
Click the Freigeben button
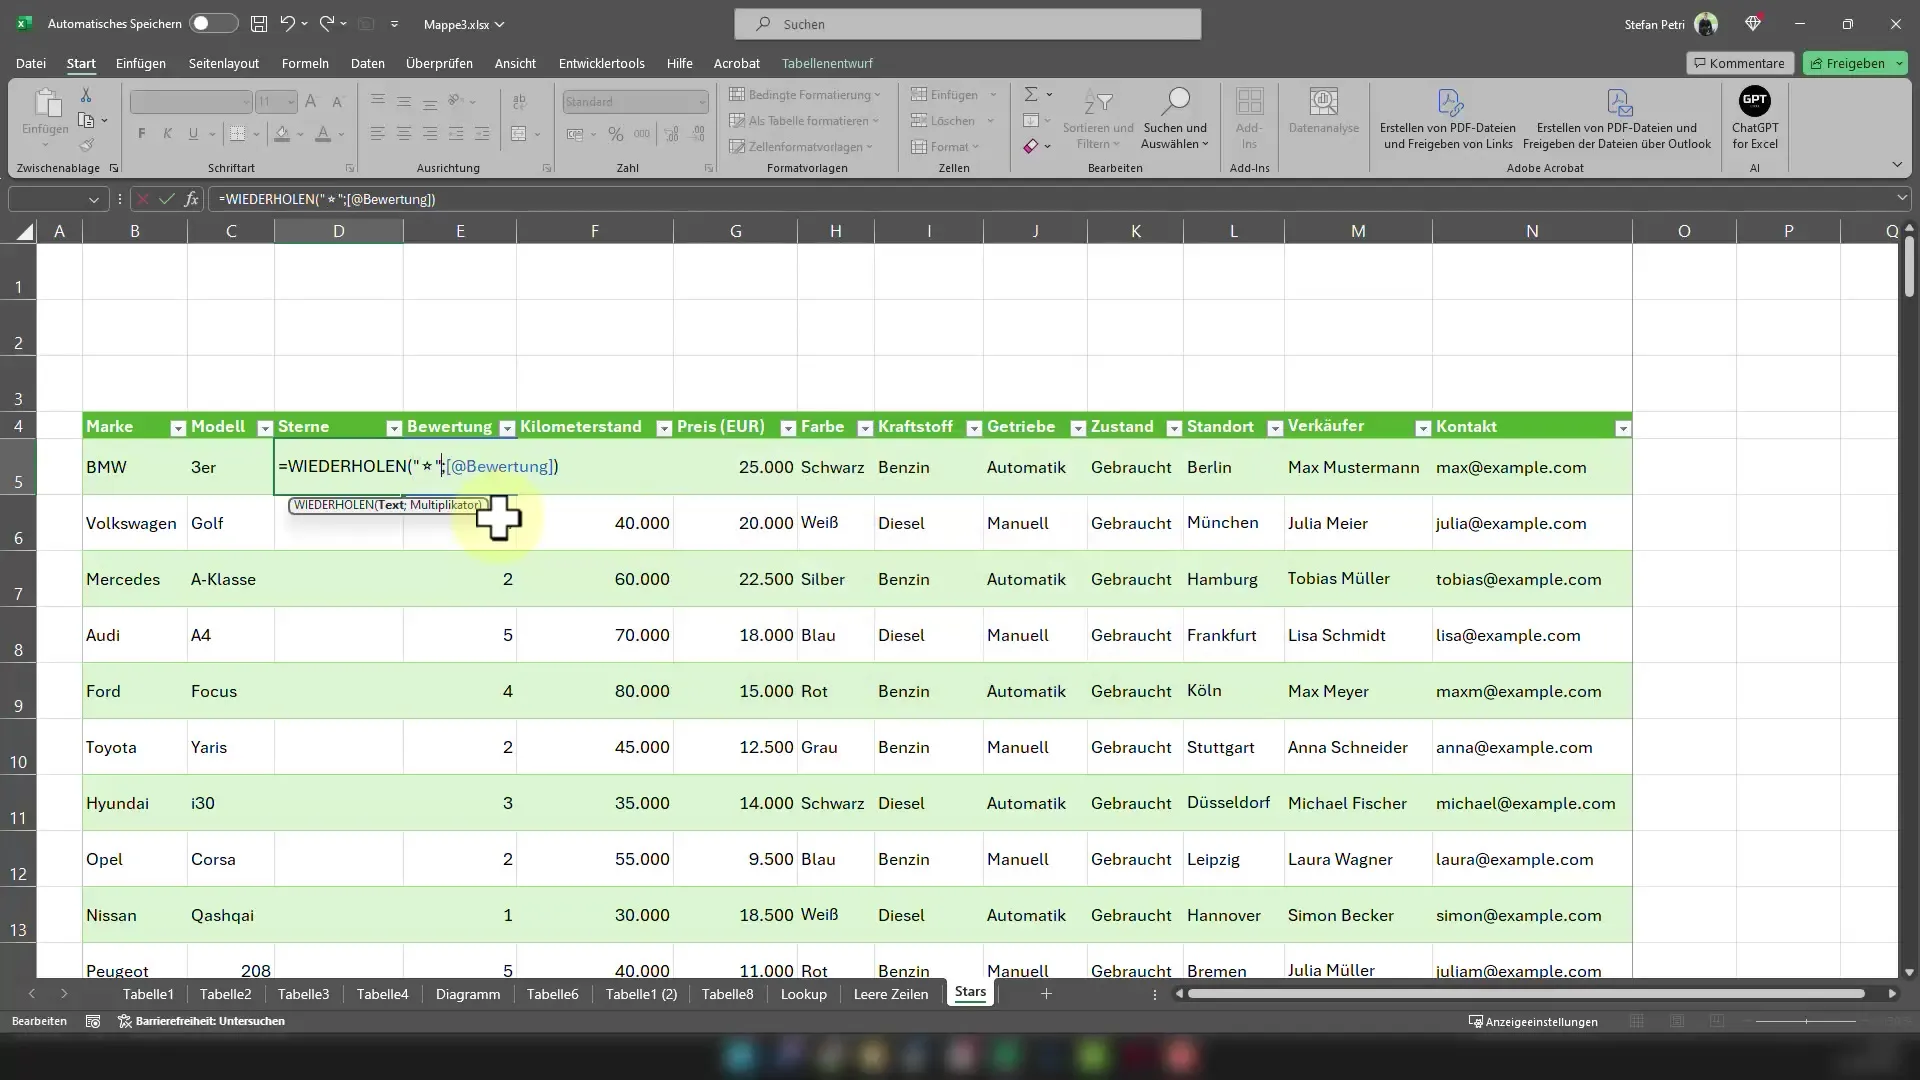tap(1855, 62)
